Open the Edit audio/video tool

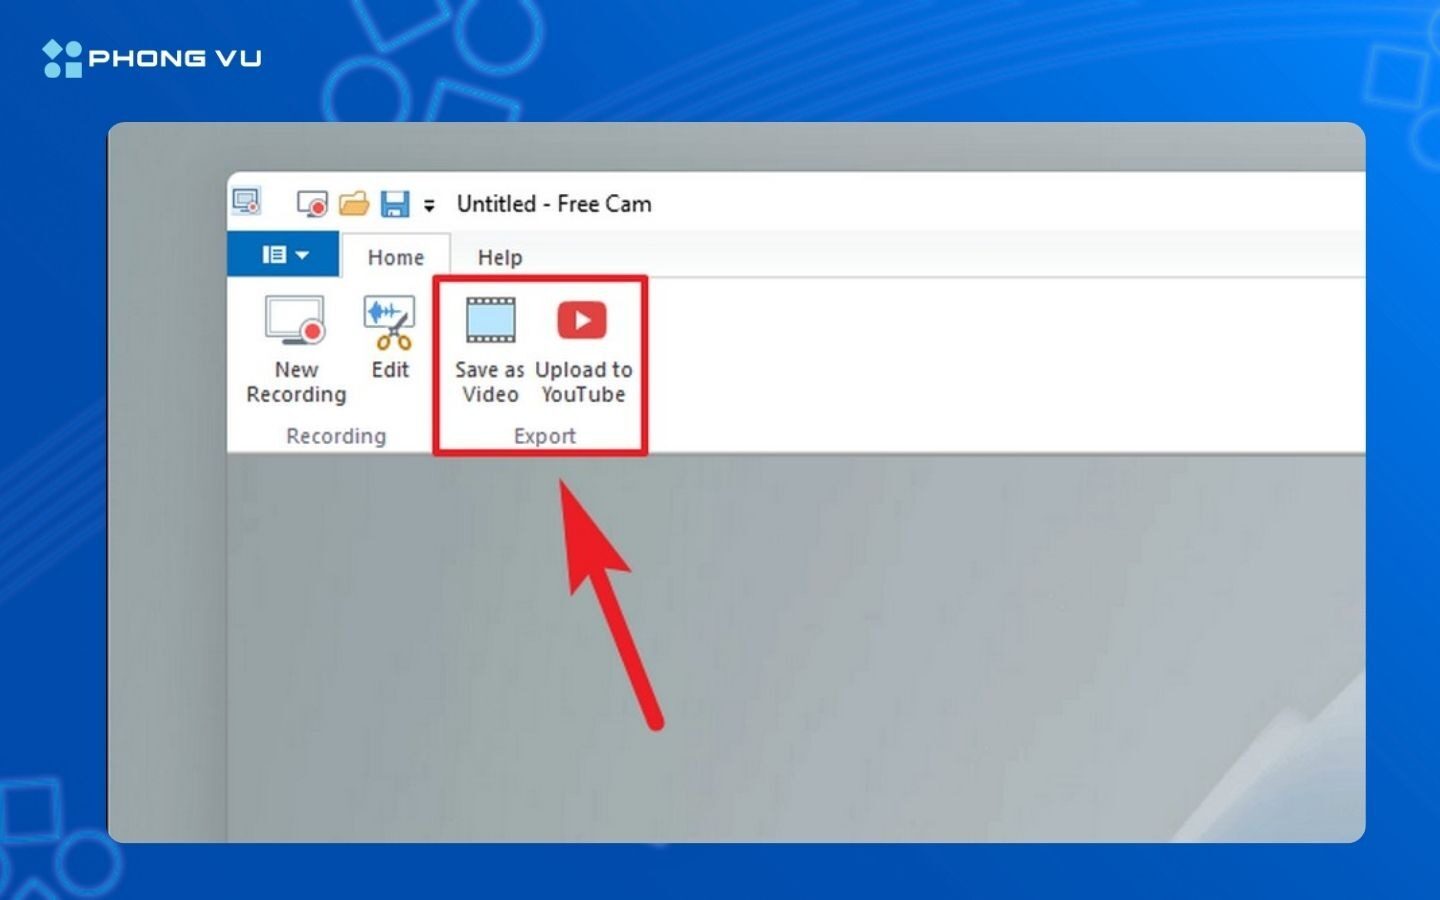(x=390, y=338)
